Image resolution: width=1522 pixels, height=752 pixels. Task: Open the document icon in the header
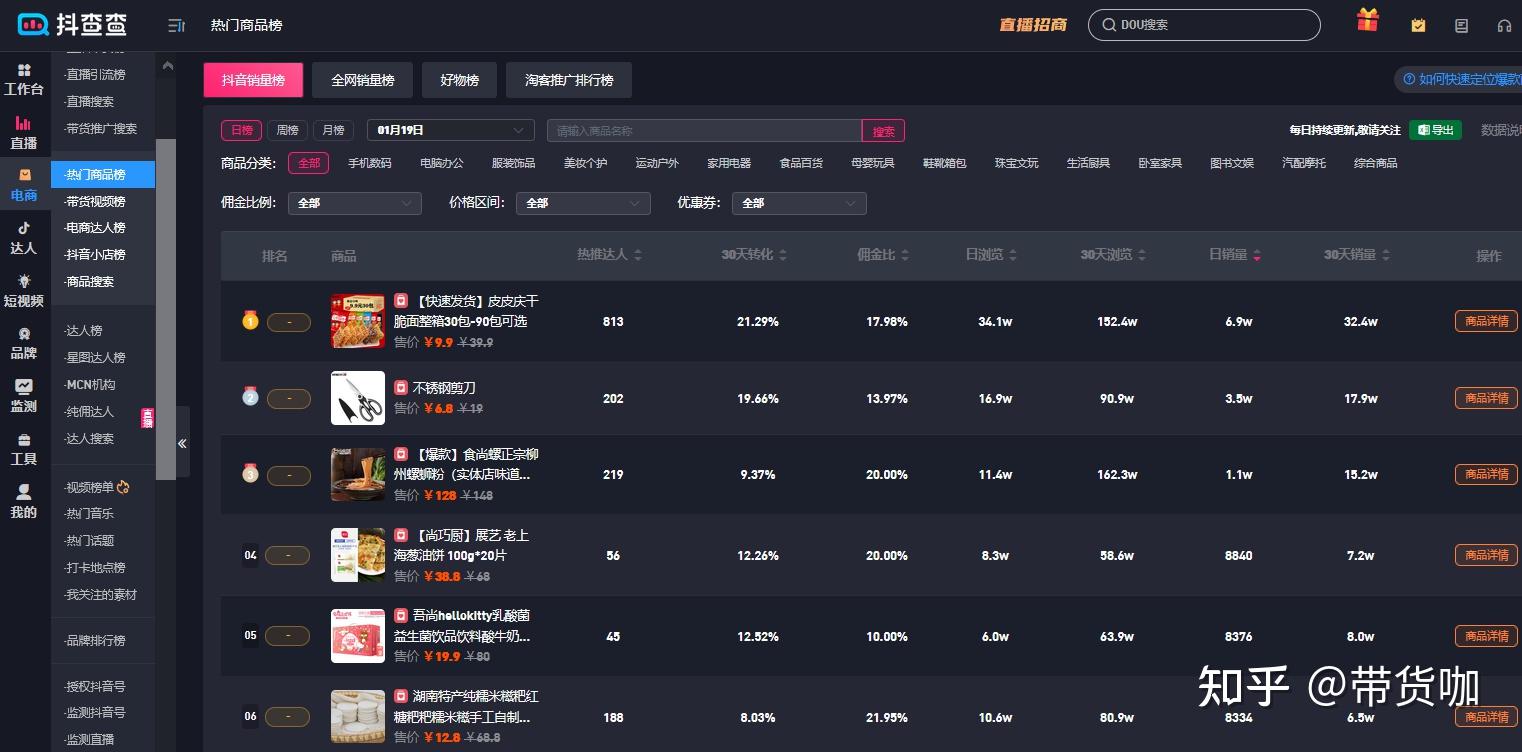point(1462,25)
